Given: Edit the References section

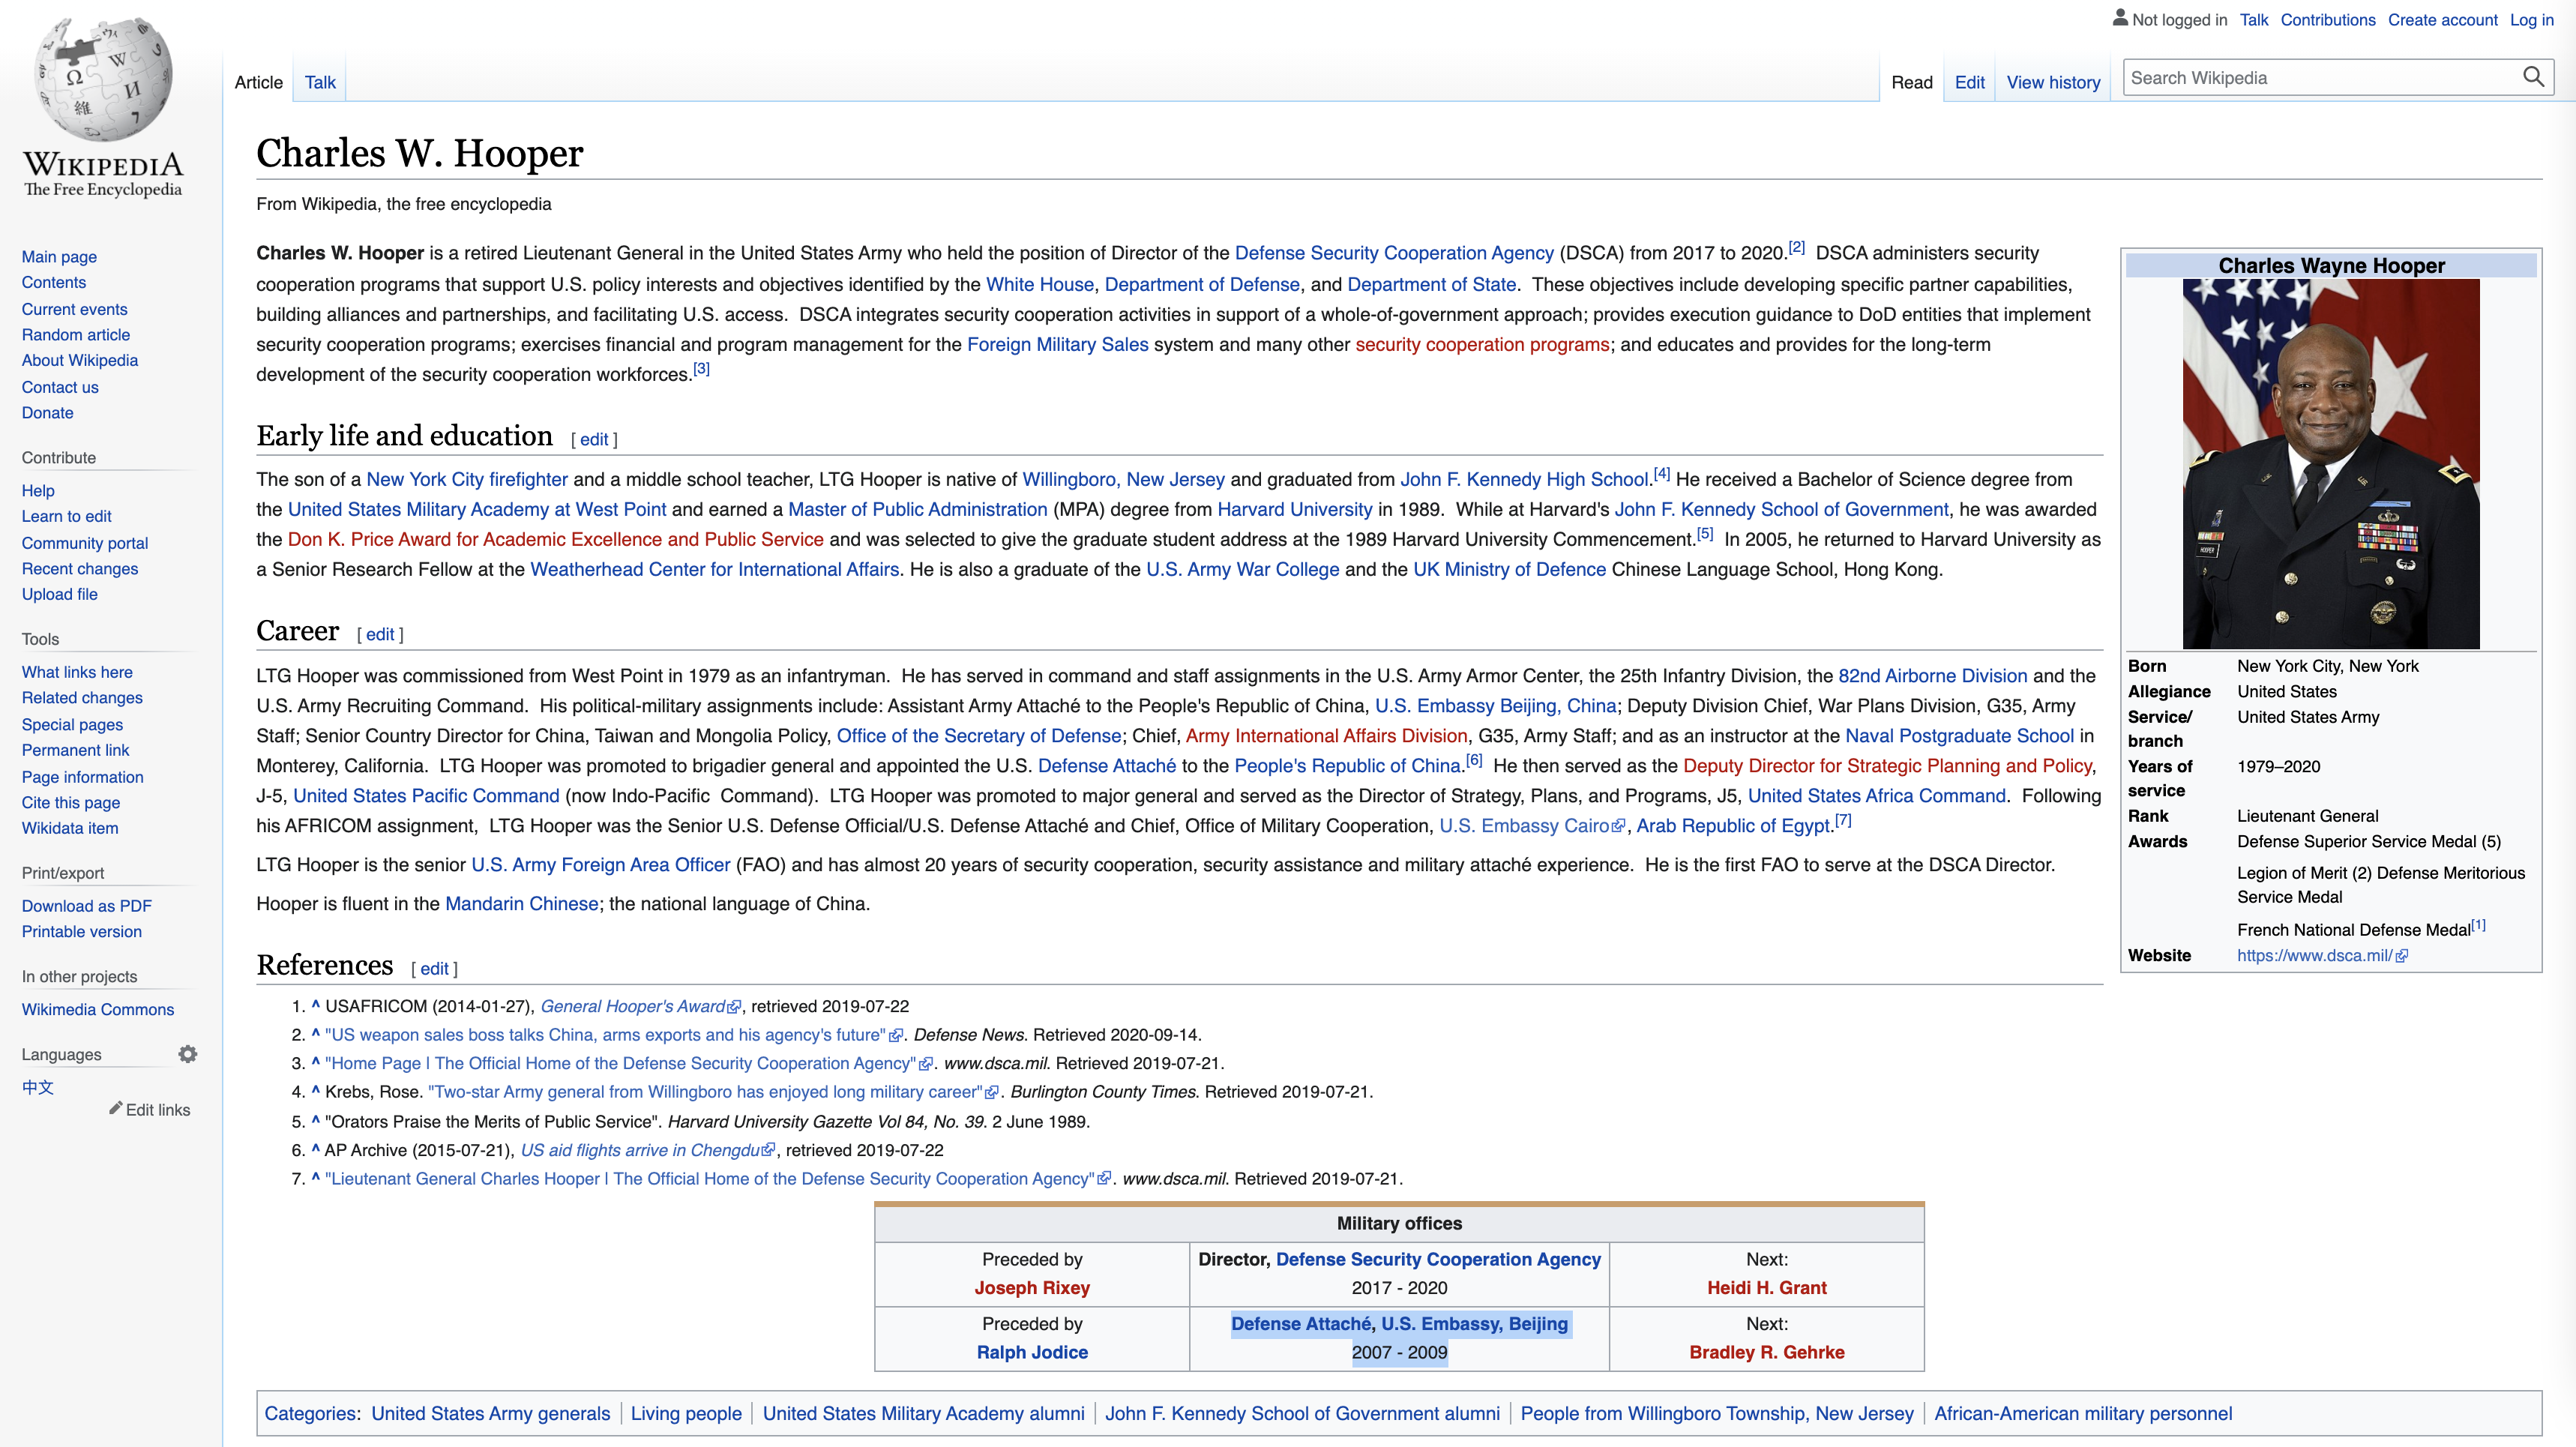Looking at the screenshot, I should [434, 968].
